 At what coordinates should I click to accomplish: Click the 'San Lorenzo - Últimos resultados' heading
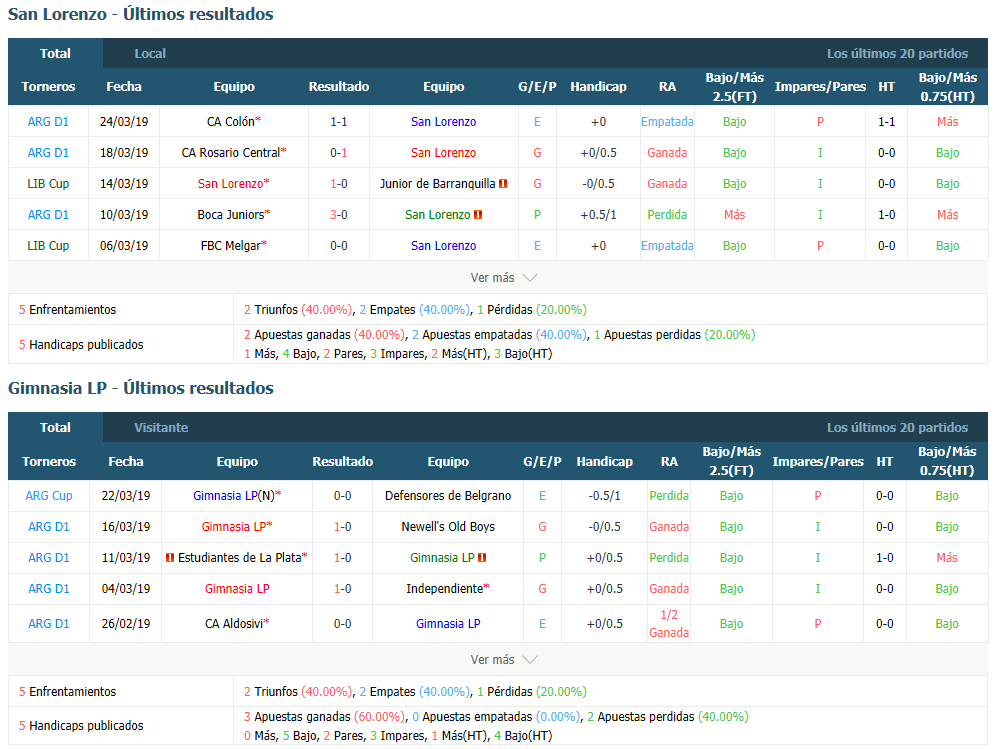coord(141,14)
